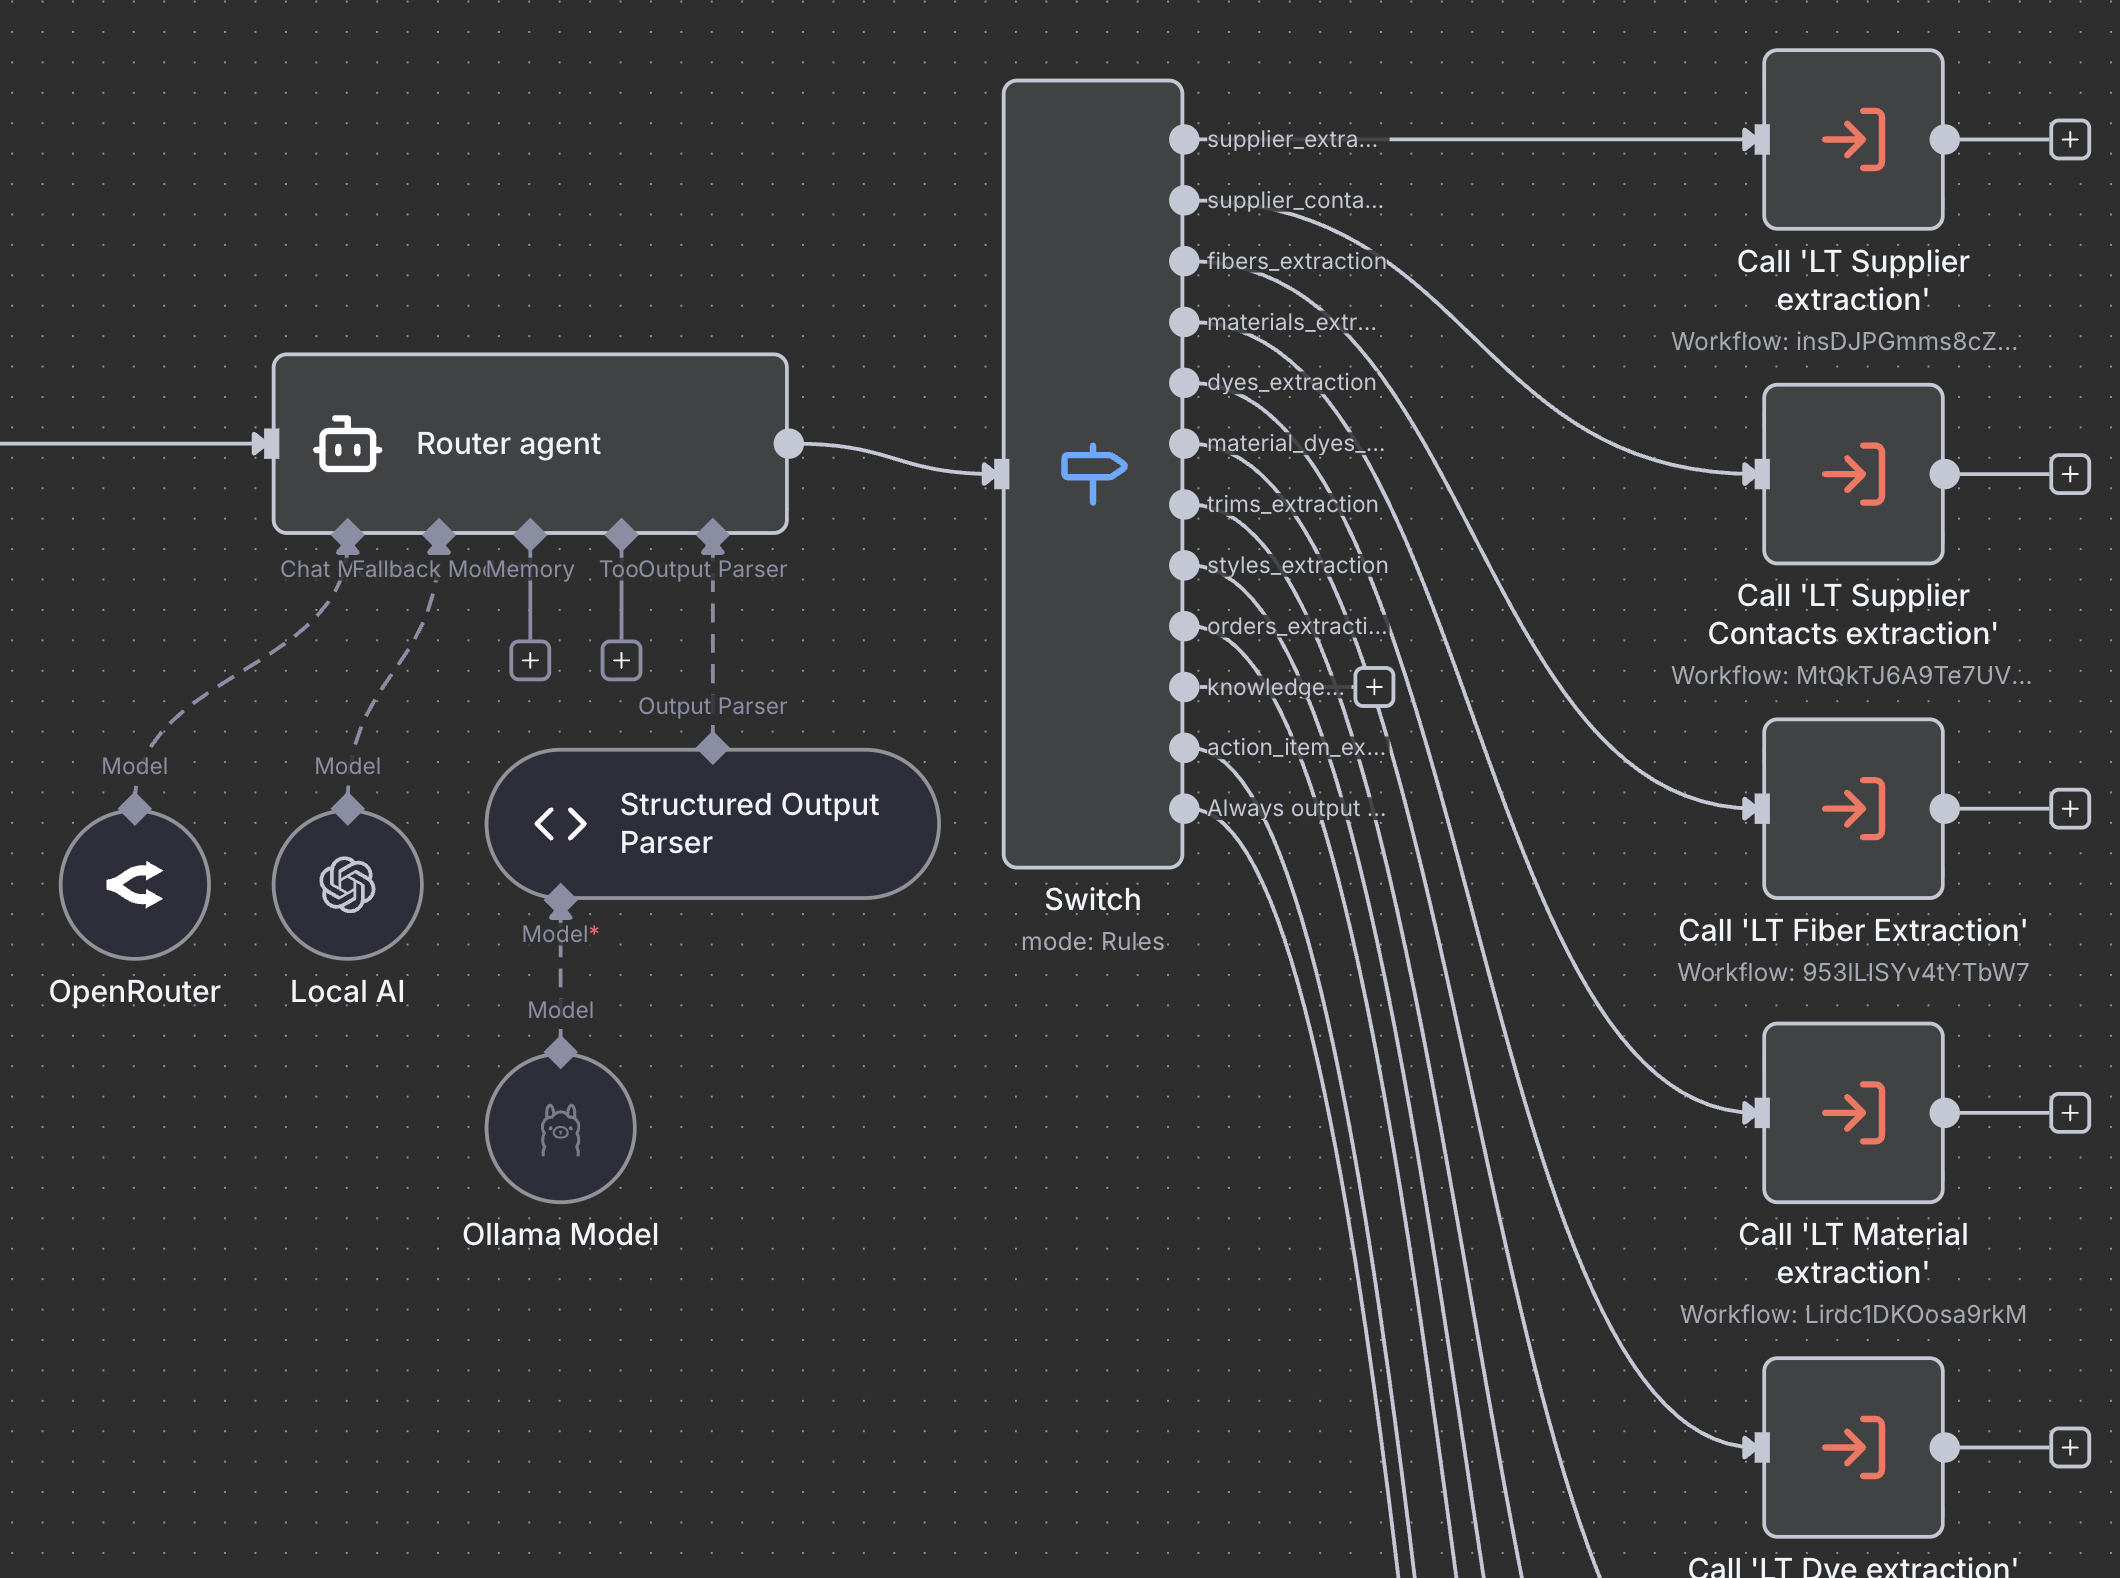Select the OpenRouter model node icon
Image resolution: width=2120 pixels, height=1578 pixels.
coord(134,884)
